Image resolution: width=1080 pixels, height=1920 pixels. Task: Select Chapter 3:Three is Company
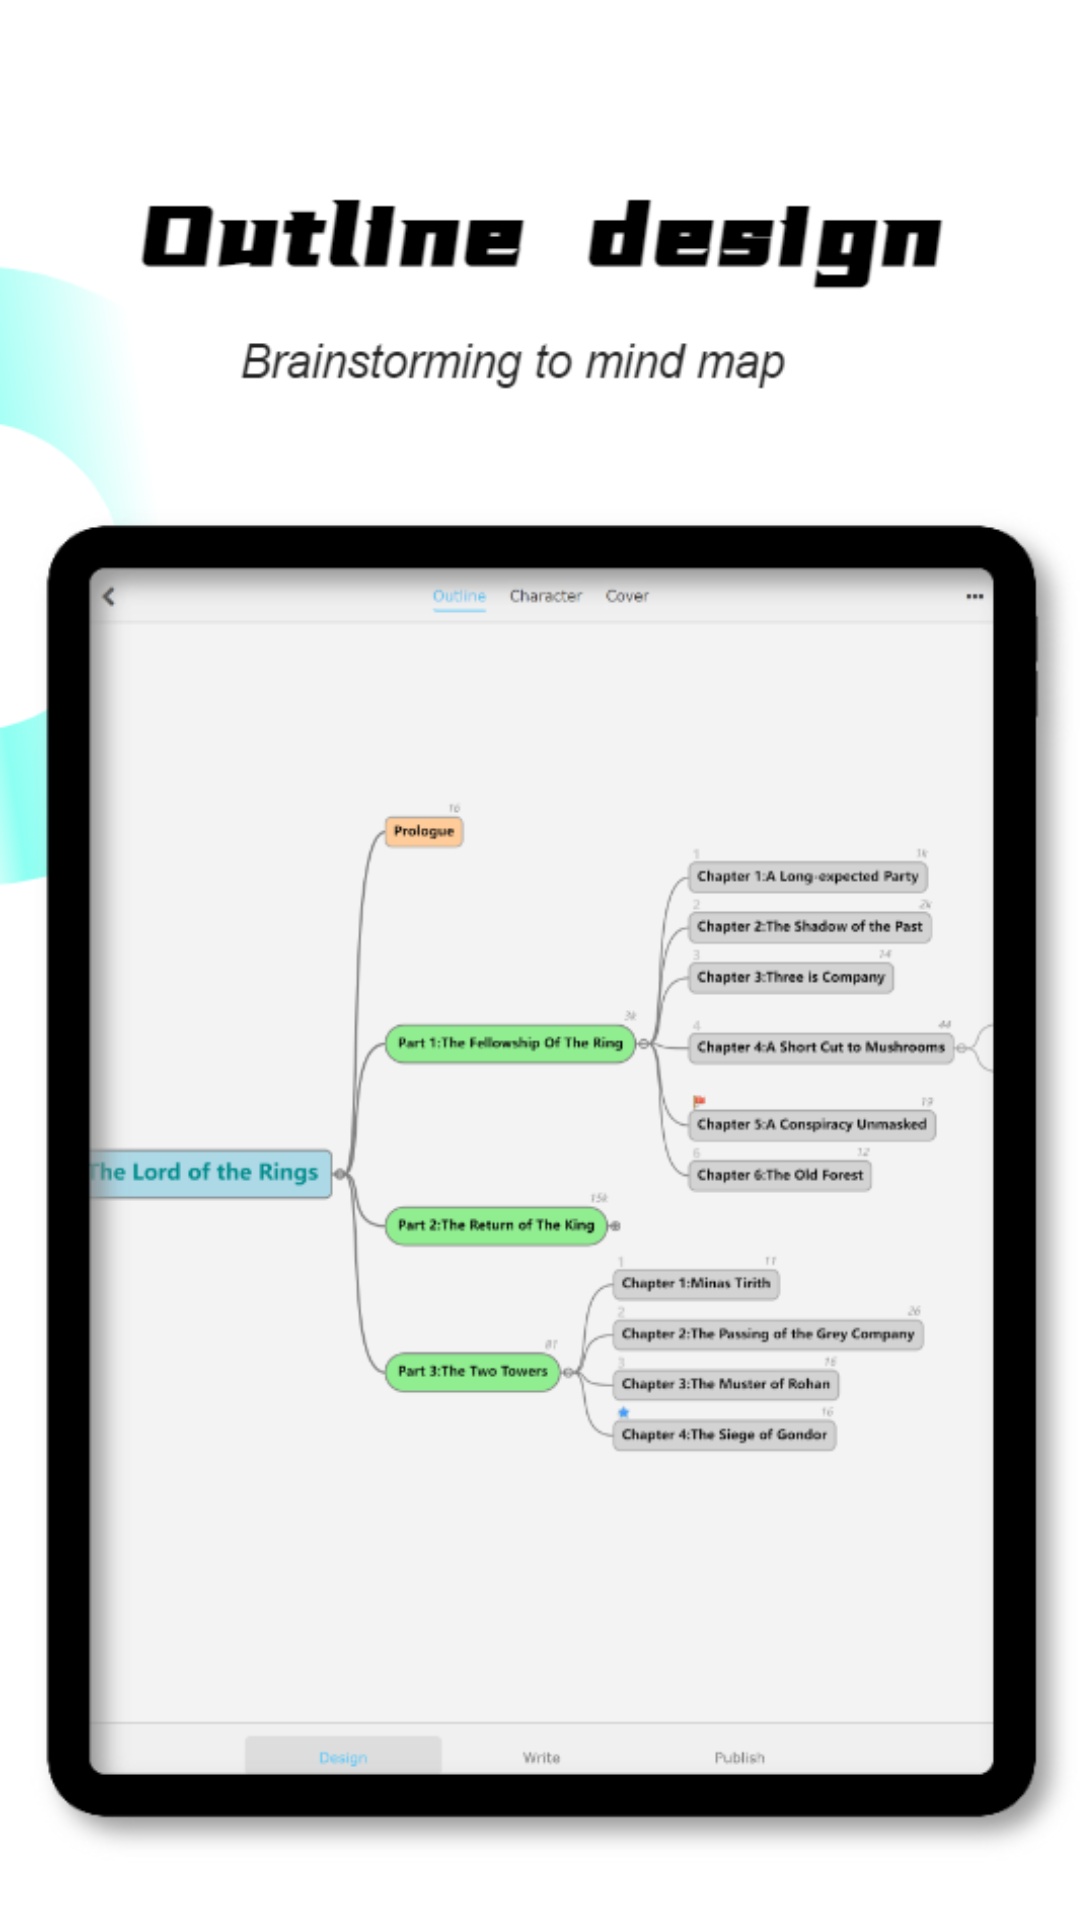[x=791, y=977]
